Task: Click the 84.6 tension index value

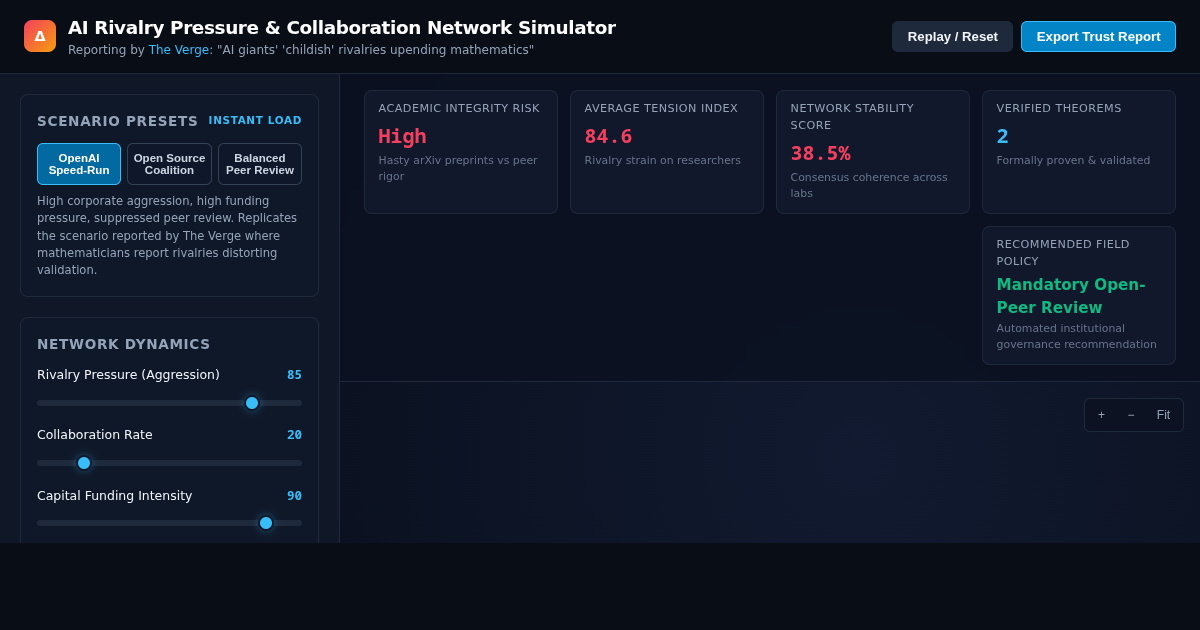Action: [608, 136]
